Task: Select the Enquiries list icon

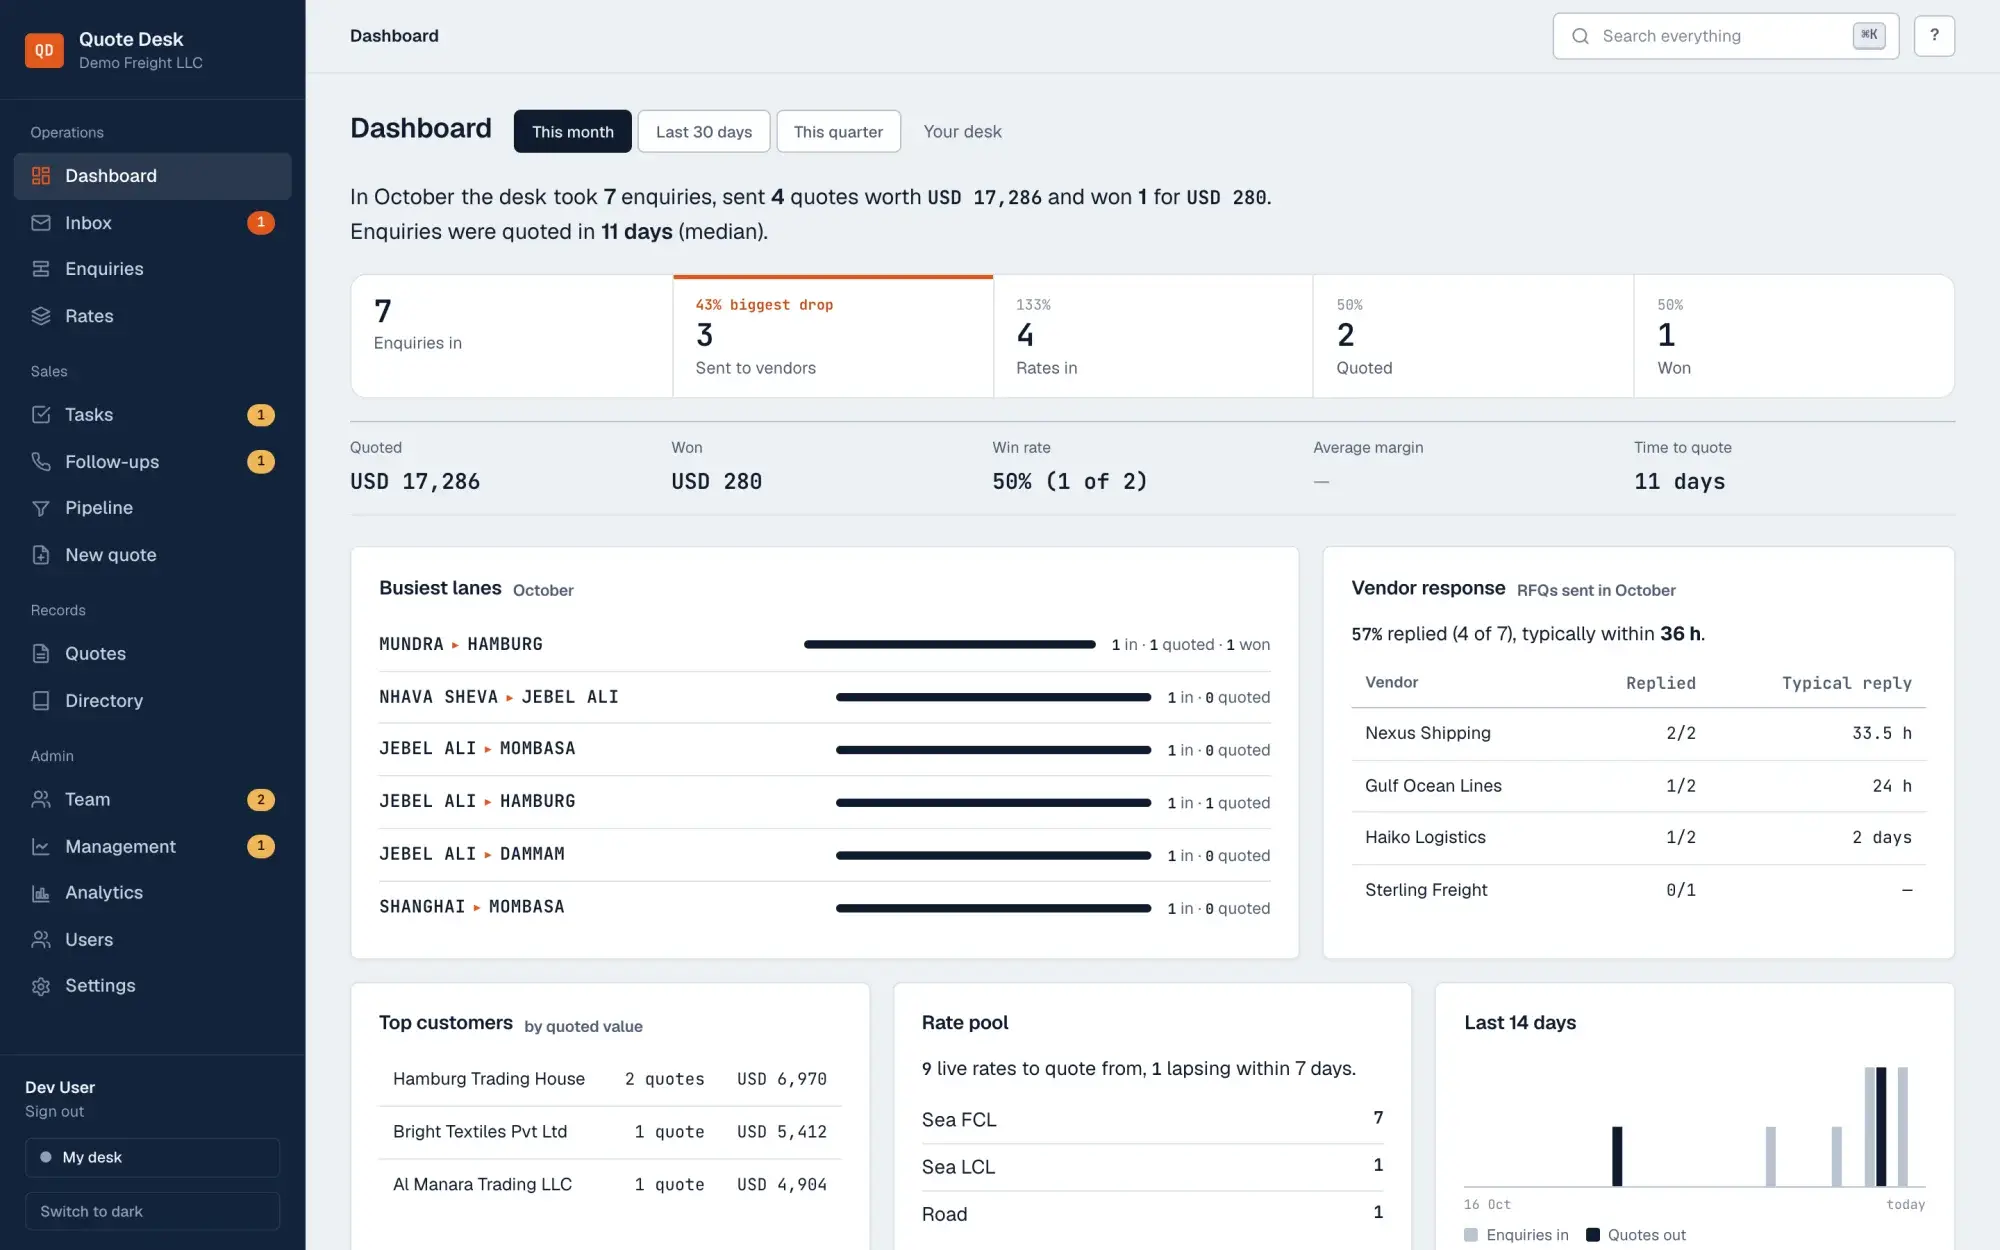Action: [x=41, y=269]
